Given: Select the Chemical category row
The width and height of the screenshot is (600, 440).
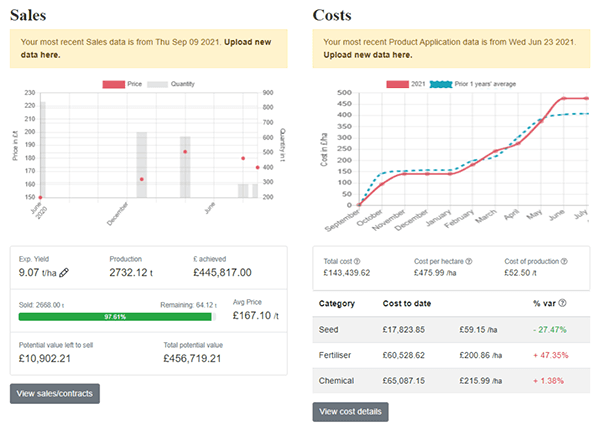Looking at the screenshot, I should (451, 381).
